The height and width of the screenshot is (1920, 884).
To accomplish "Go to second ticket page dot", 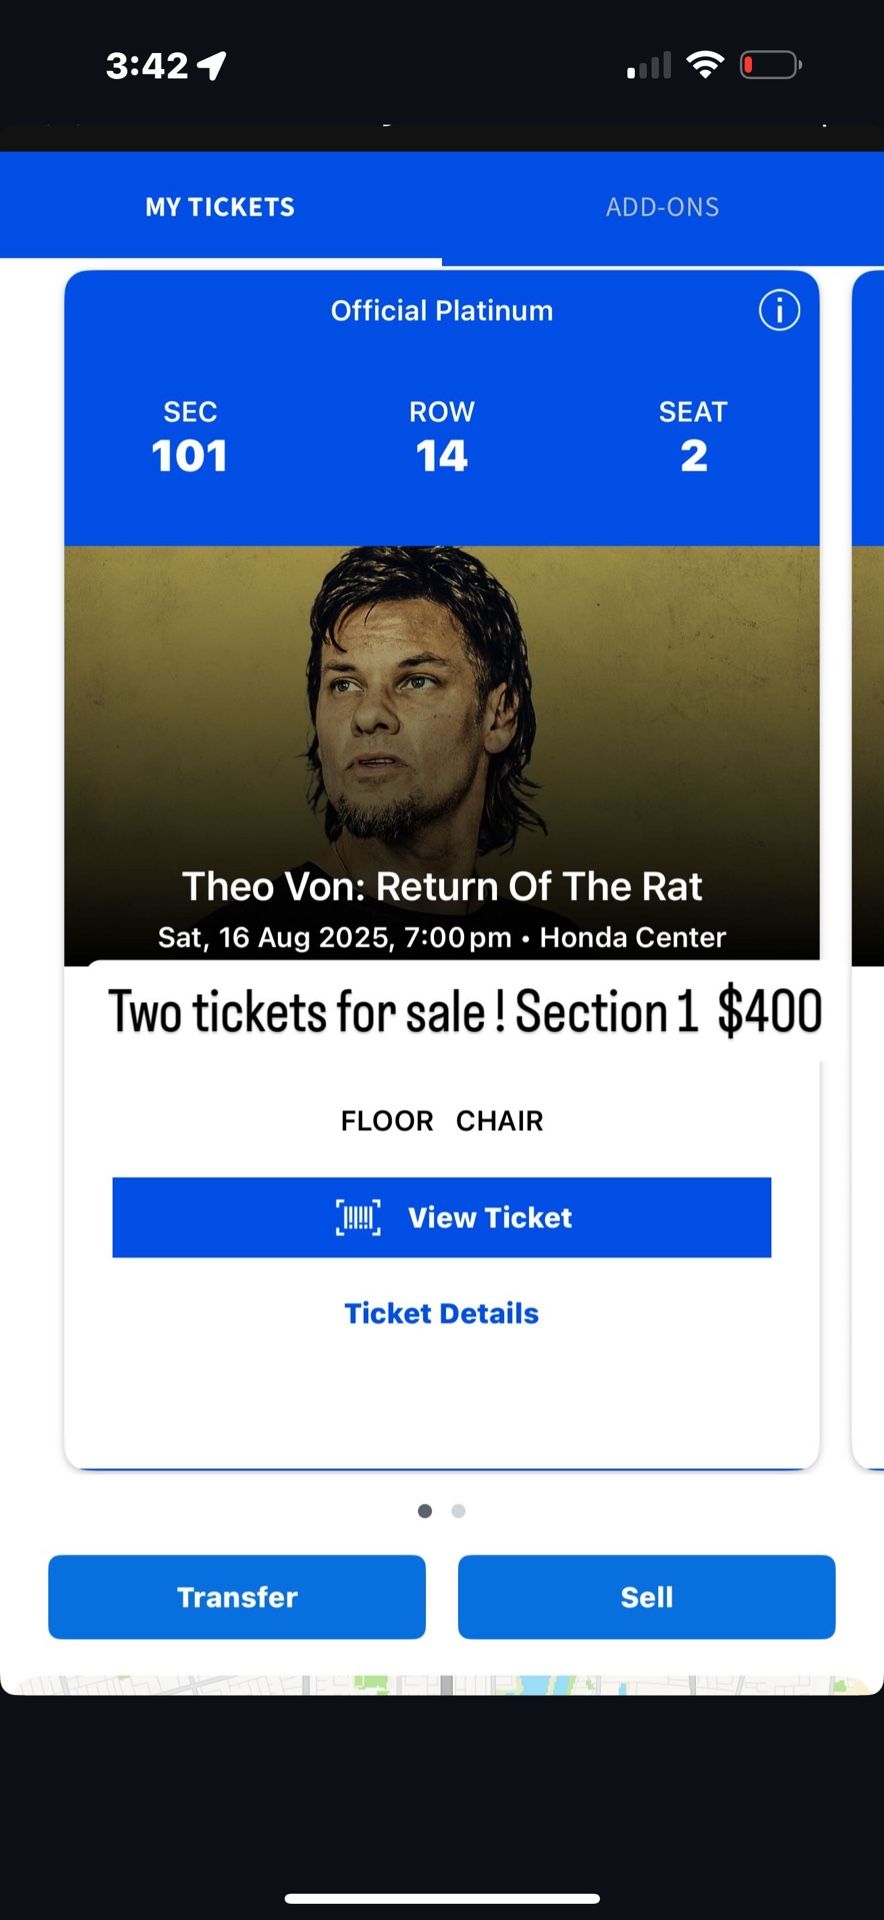I will [458, 1511].
